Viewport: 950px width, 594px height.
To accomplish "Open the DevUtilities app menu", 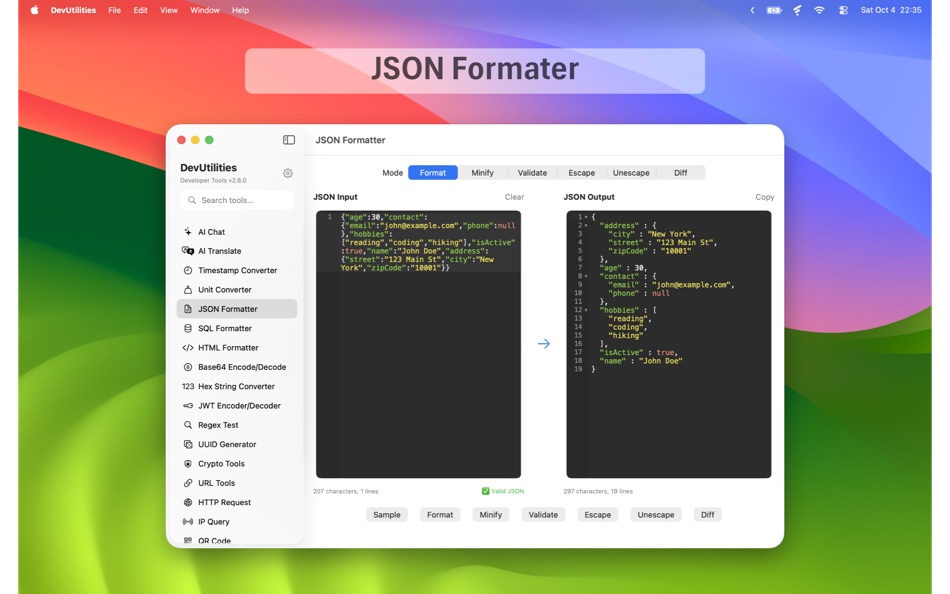I will (73, 10).
